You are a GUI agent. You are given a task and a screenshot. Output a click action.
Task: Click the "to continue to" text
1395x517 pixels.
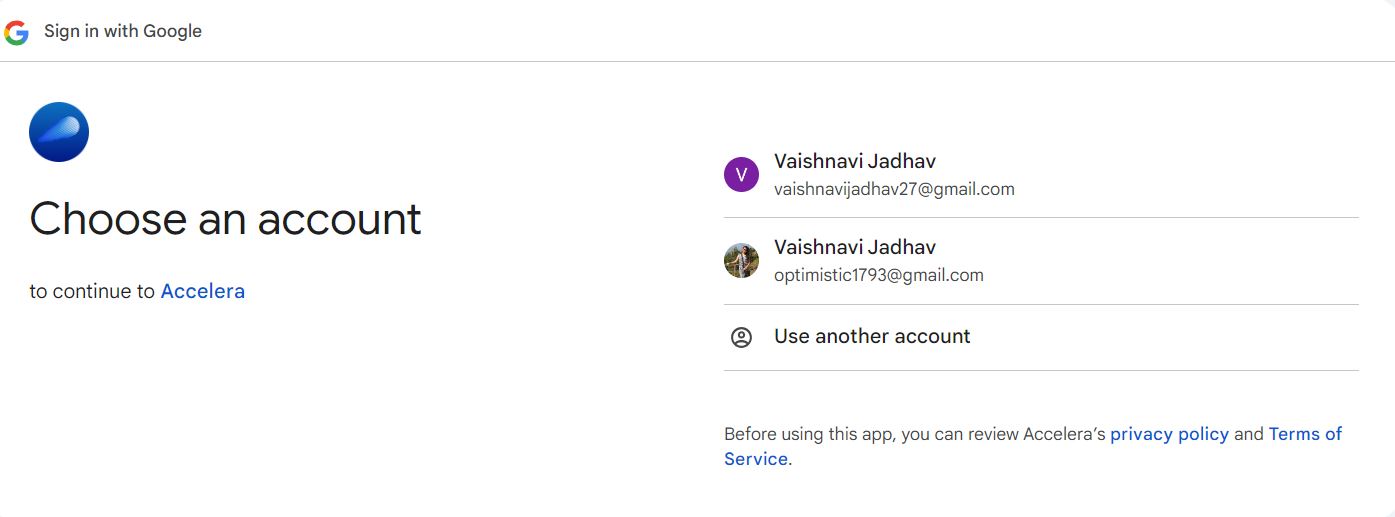[x=93, y=291]
